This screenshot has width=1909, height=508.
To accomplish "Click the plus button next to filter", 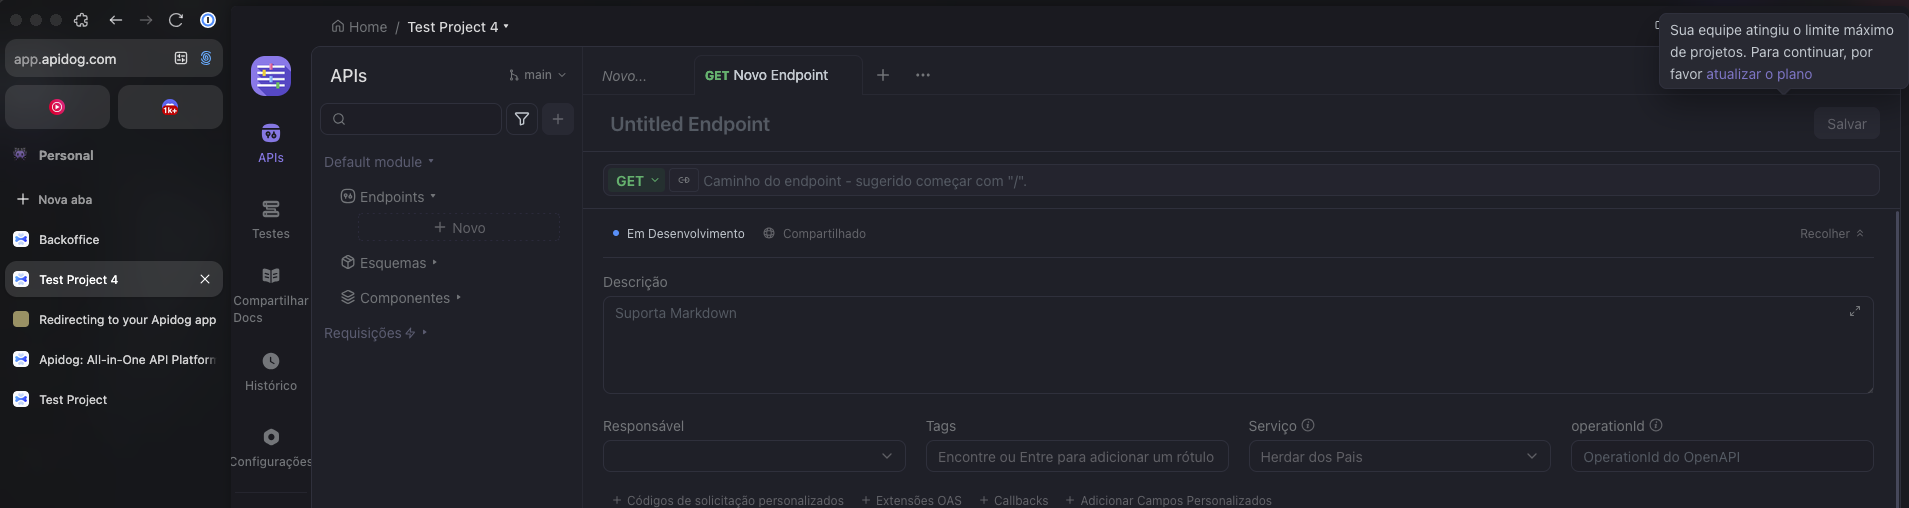I will pos(558,119).
